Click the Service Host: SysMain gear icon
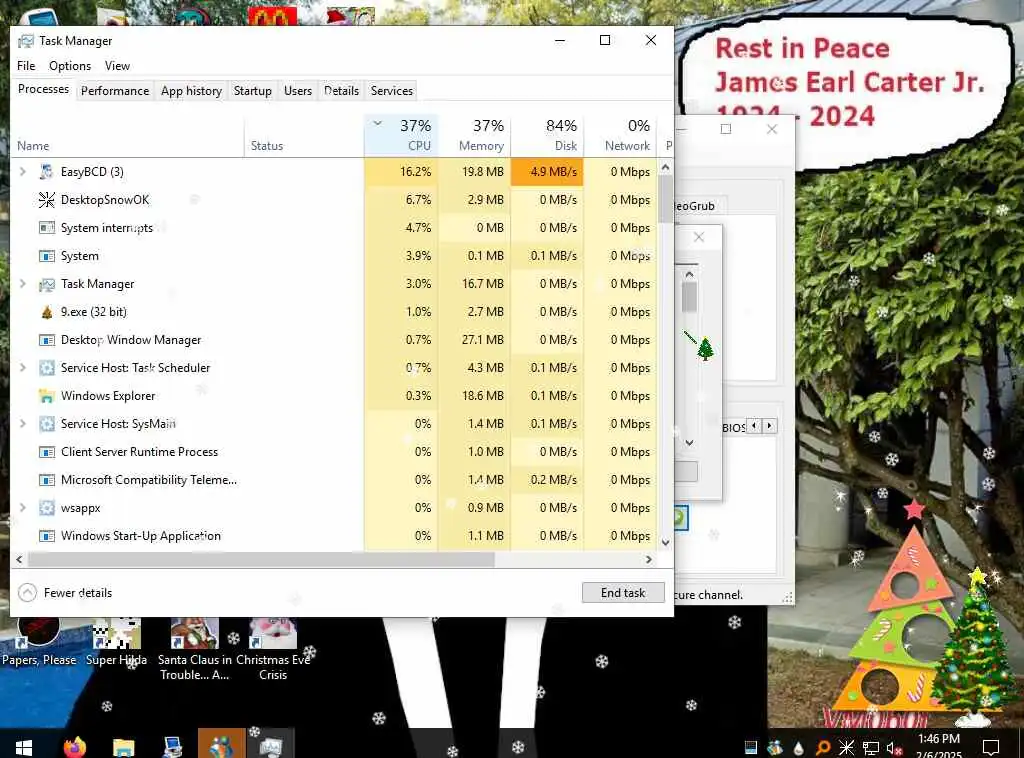 point(46,424)
